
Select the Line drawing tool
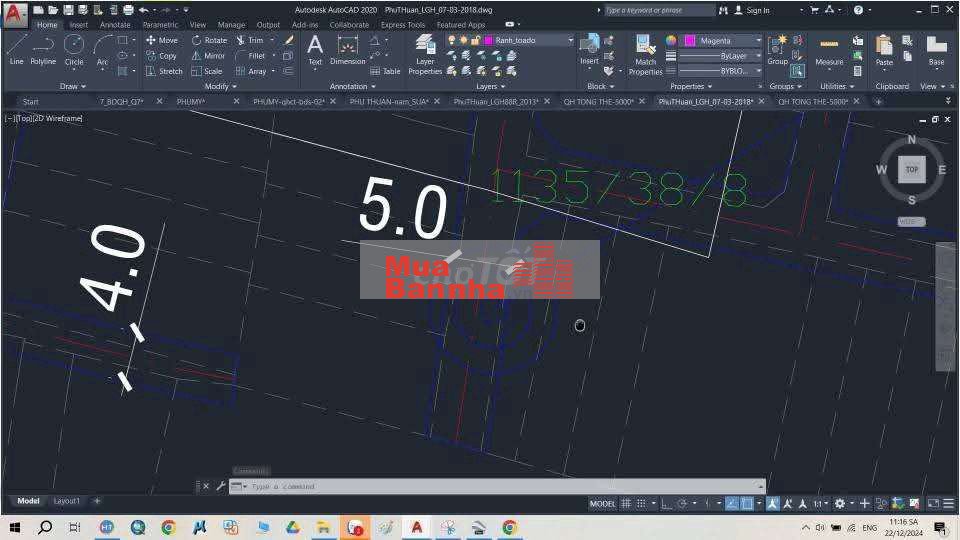(16, 49)
